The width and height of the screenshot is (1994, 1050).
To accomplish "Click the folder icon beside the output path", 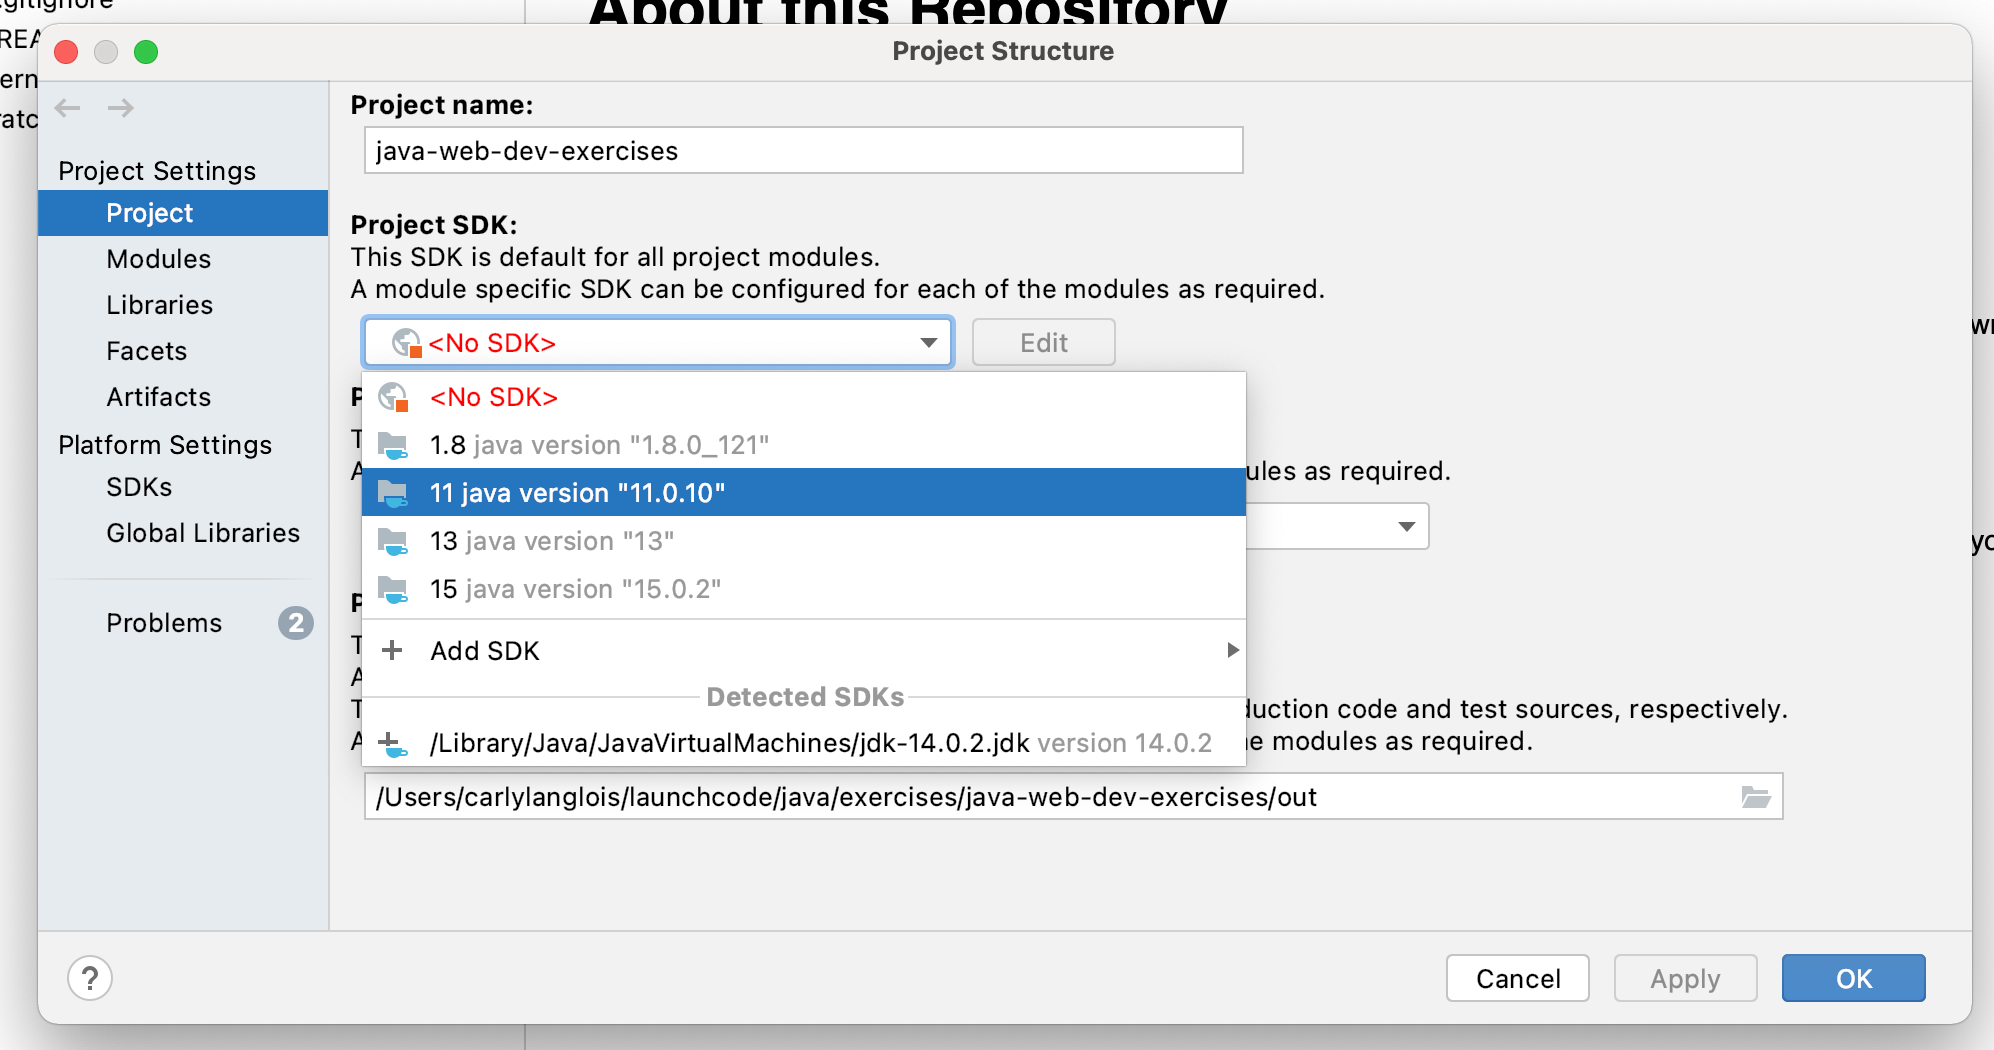I will coord(1755,796).
